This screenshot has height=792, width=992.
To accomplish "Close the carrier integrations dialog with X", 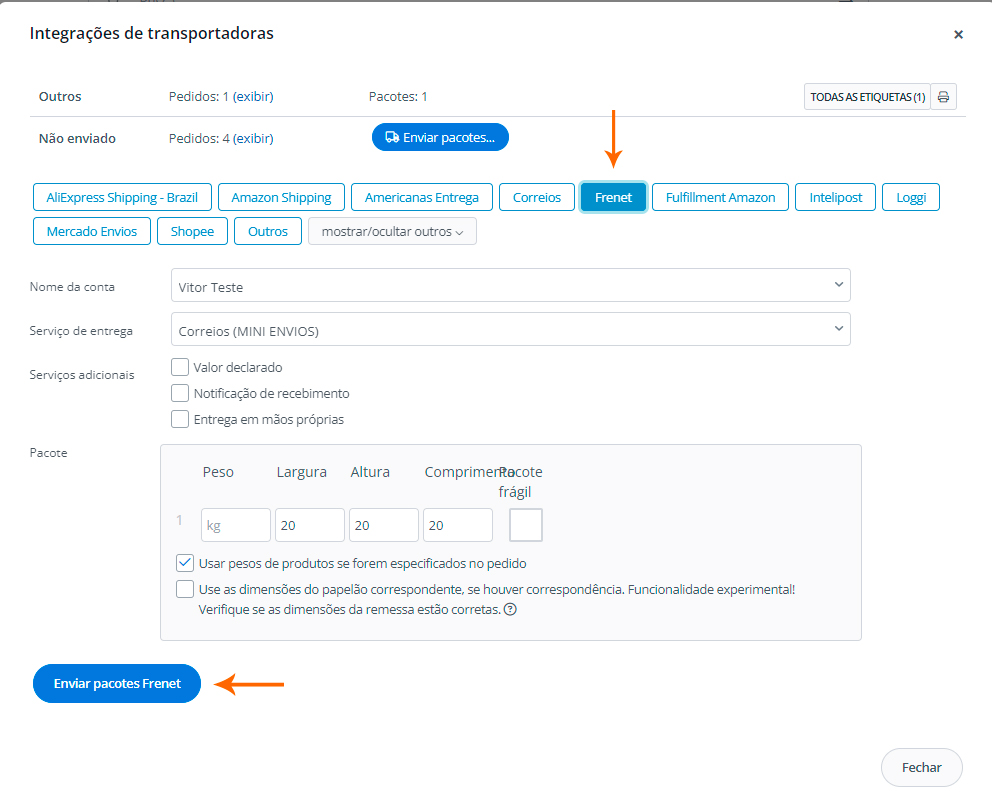I will [958, 34].
